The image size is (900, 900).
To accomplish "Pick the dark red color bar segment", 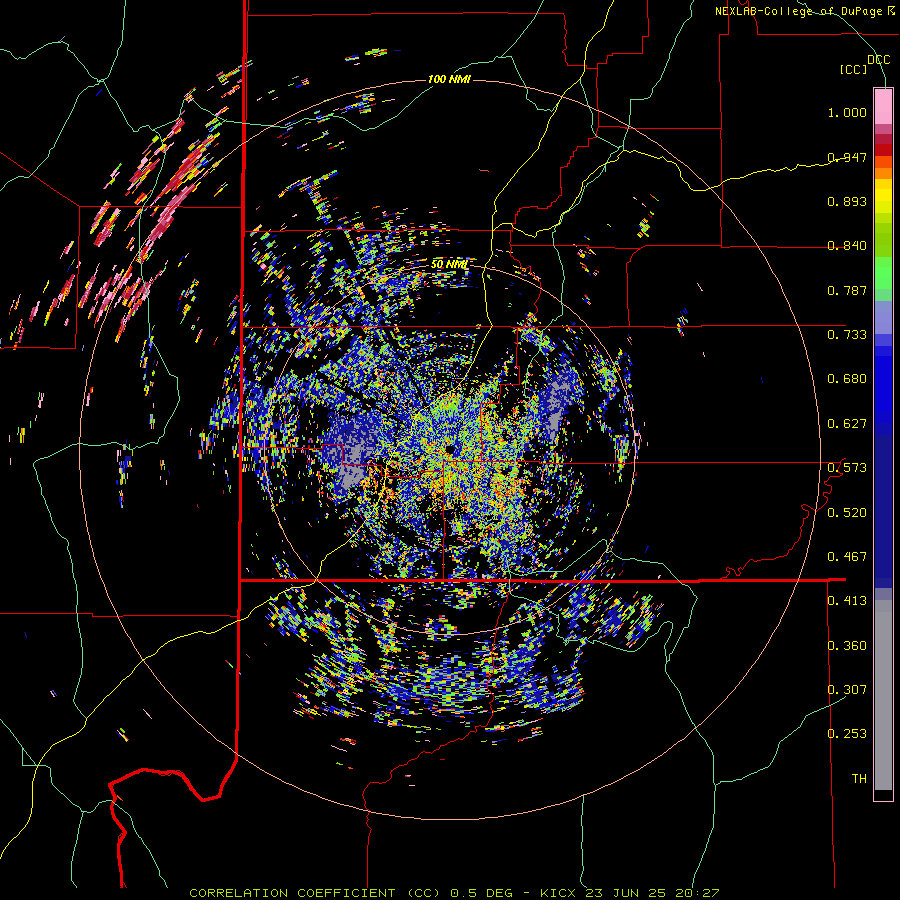I will pyautogui.click(x=883, y=139).
